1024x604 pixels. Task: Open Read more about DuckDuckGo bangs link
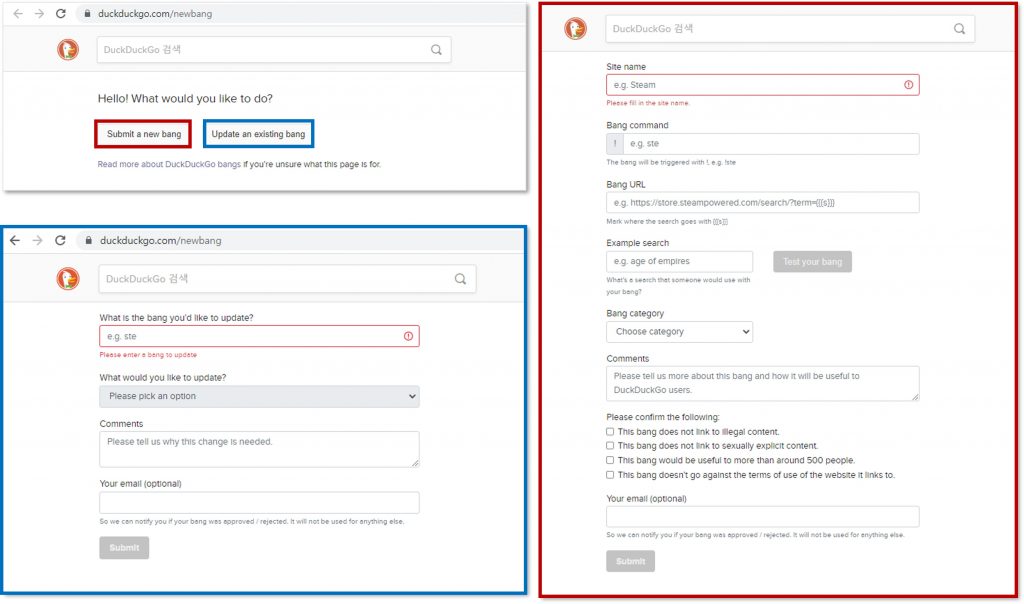click(169, 164)
